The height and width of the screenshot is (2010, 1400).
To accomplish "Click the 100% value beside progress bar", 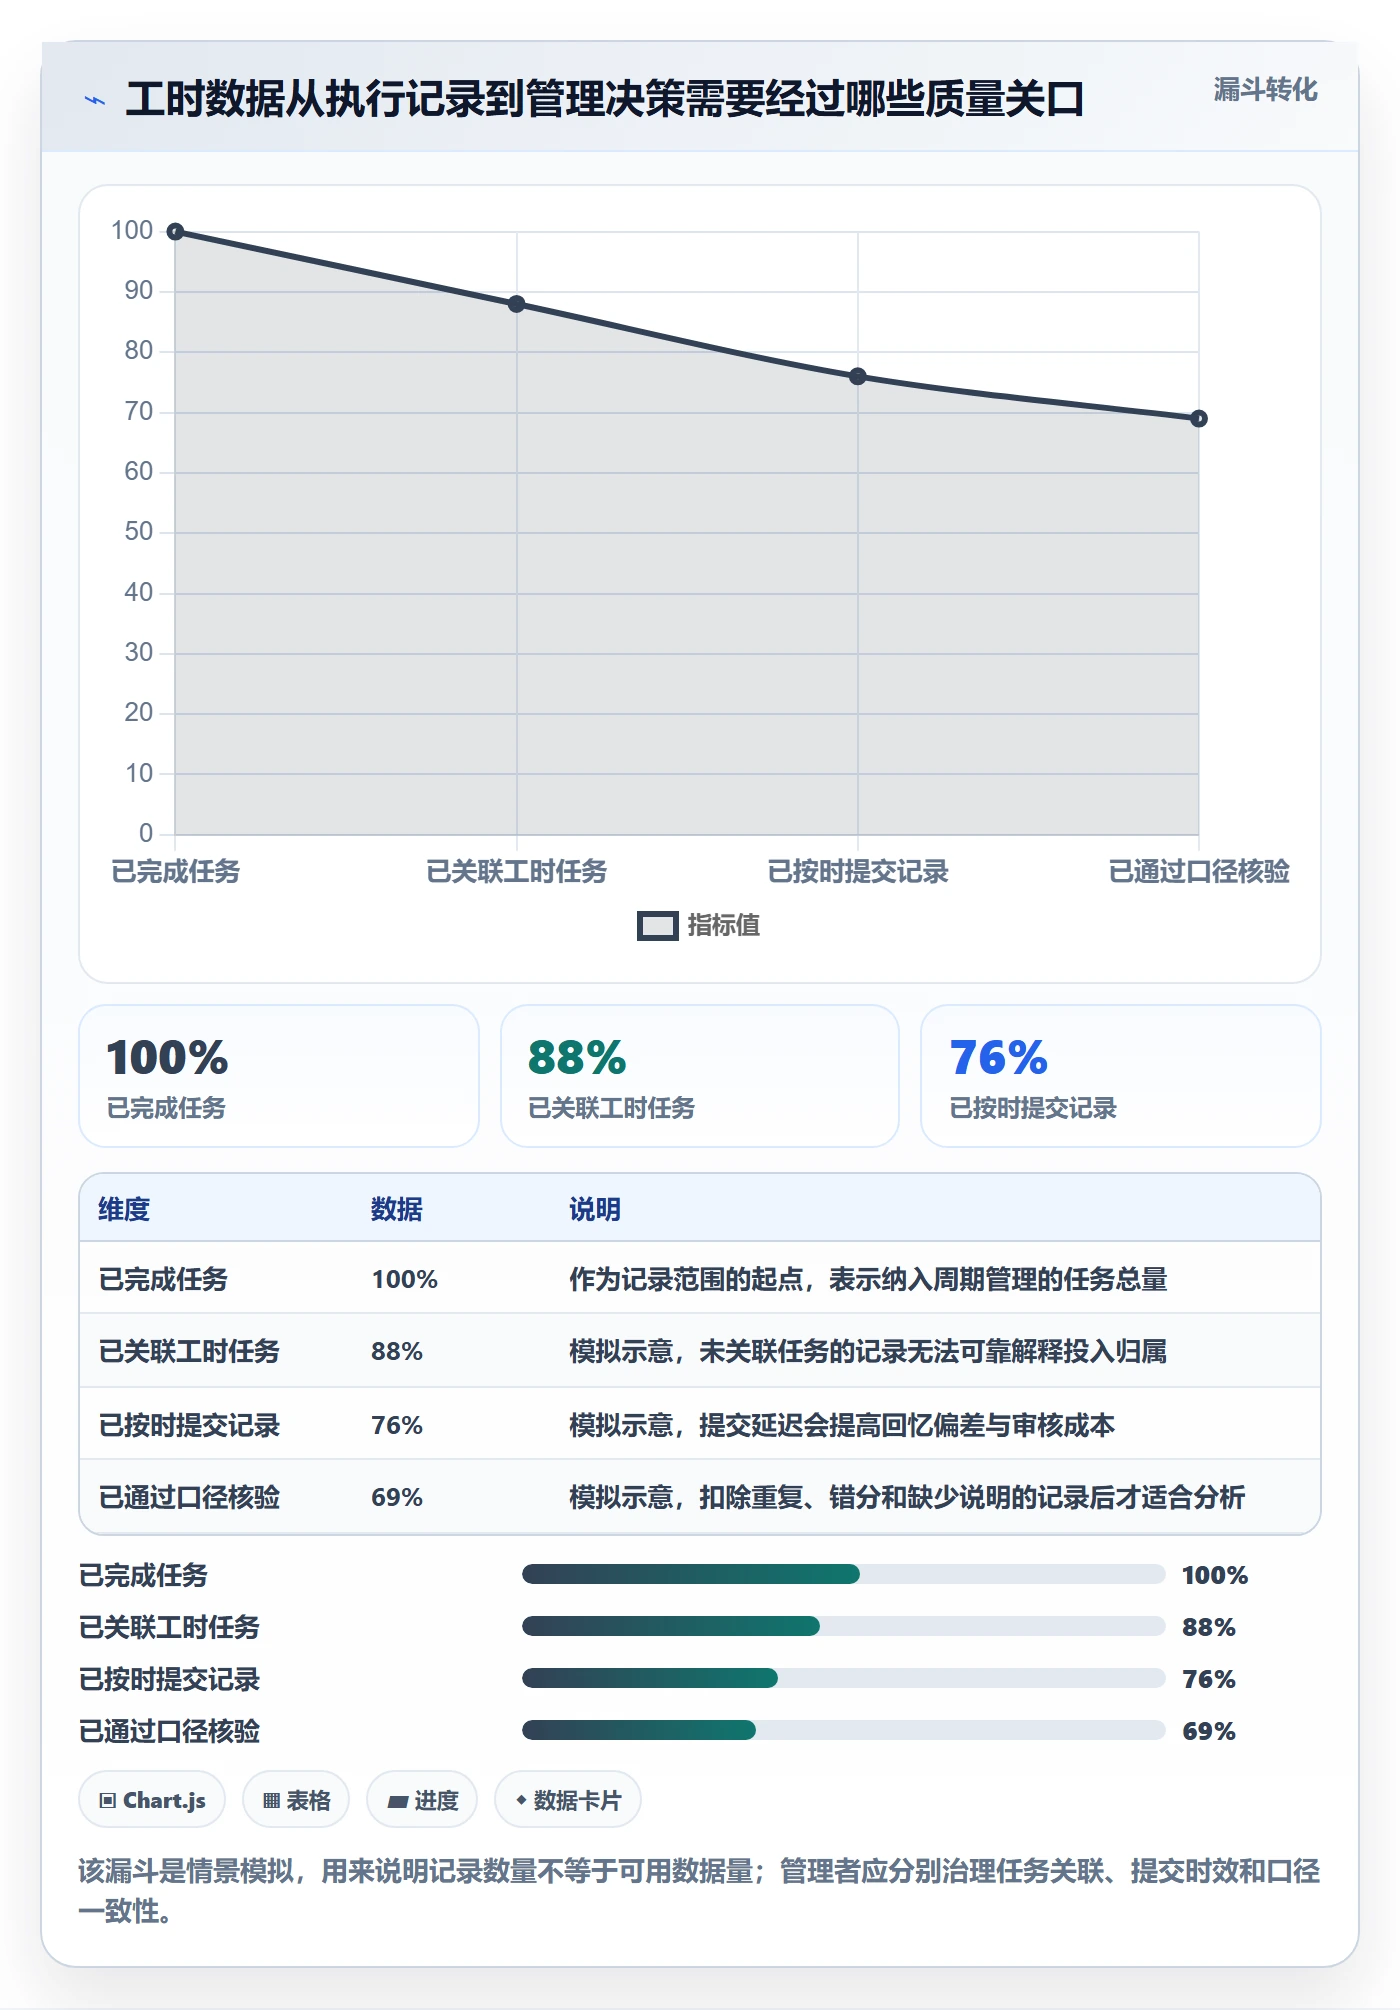I will (x=1215, y=1575).
